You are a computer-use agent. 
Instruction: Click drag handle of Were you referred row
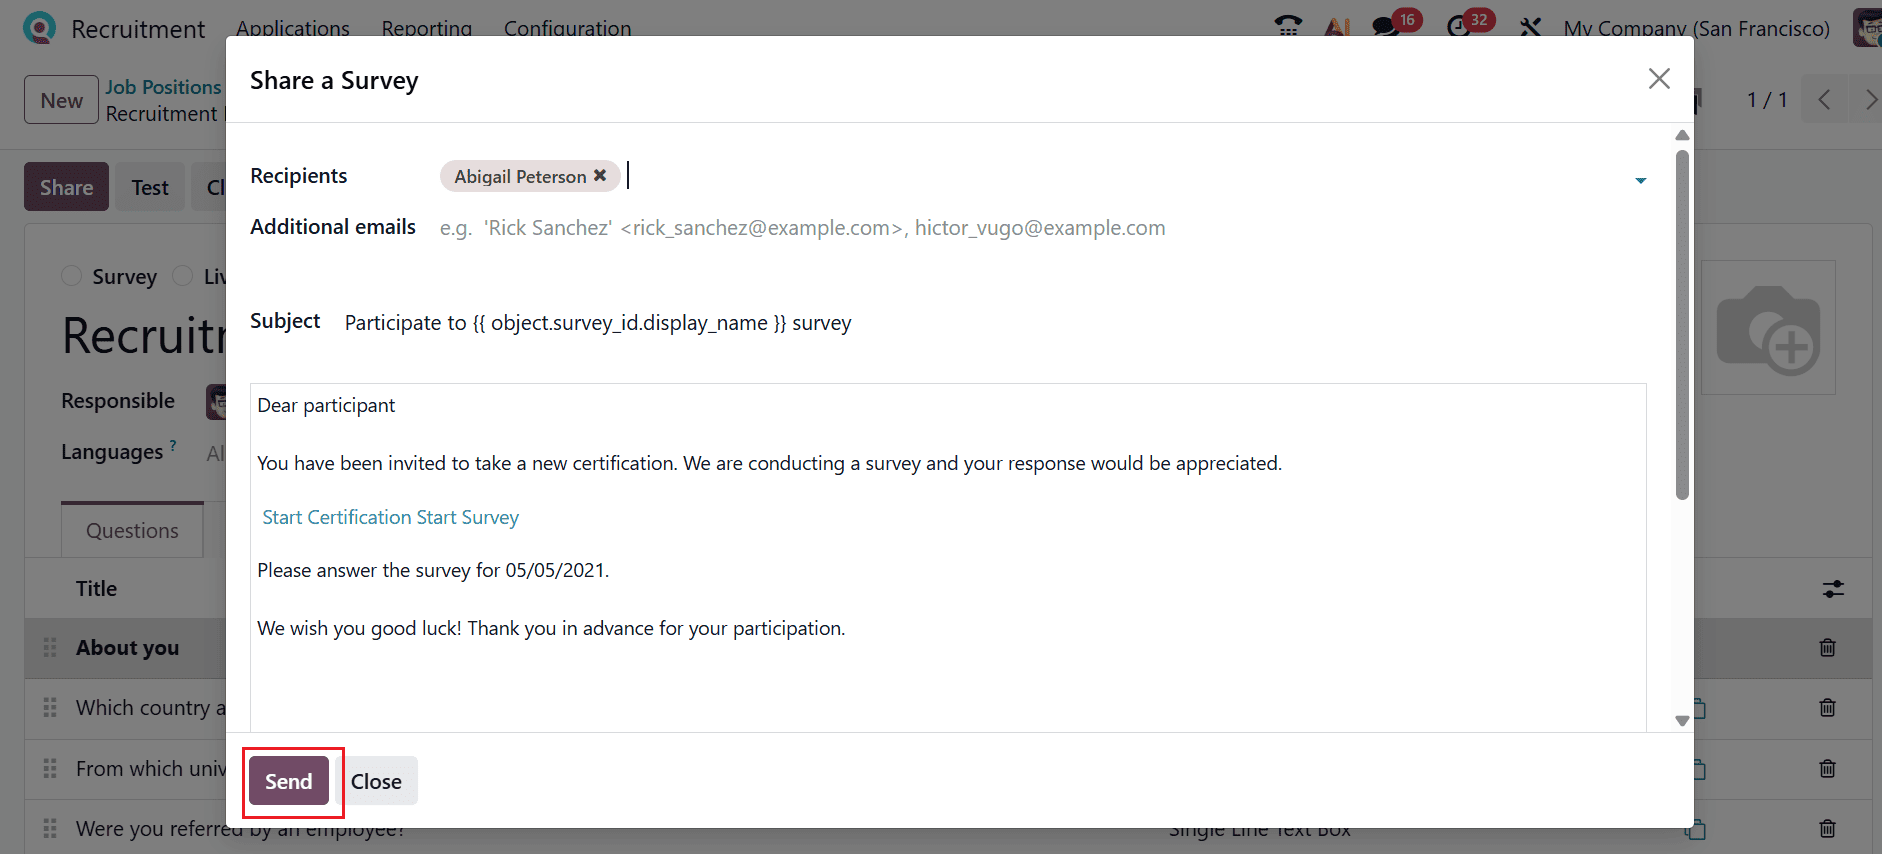[x=50, y=829]
